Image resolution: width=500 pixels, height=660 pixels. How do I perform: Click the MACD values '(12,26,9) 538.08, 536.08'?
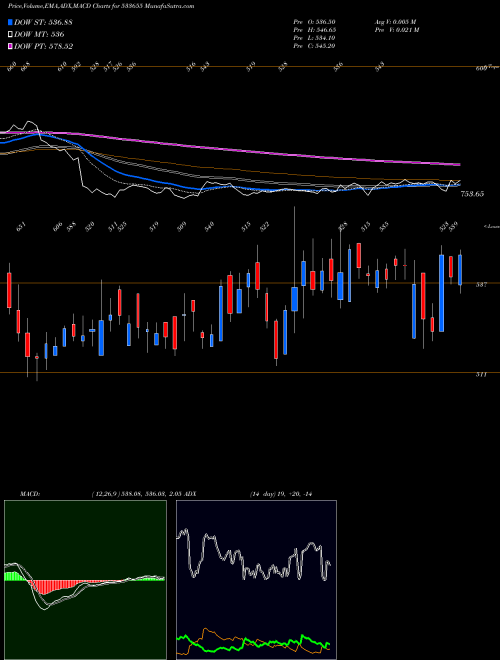click(128, 494)
